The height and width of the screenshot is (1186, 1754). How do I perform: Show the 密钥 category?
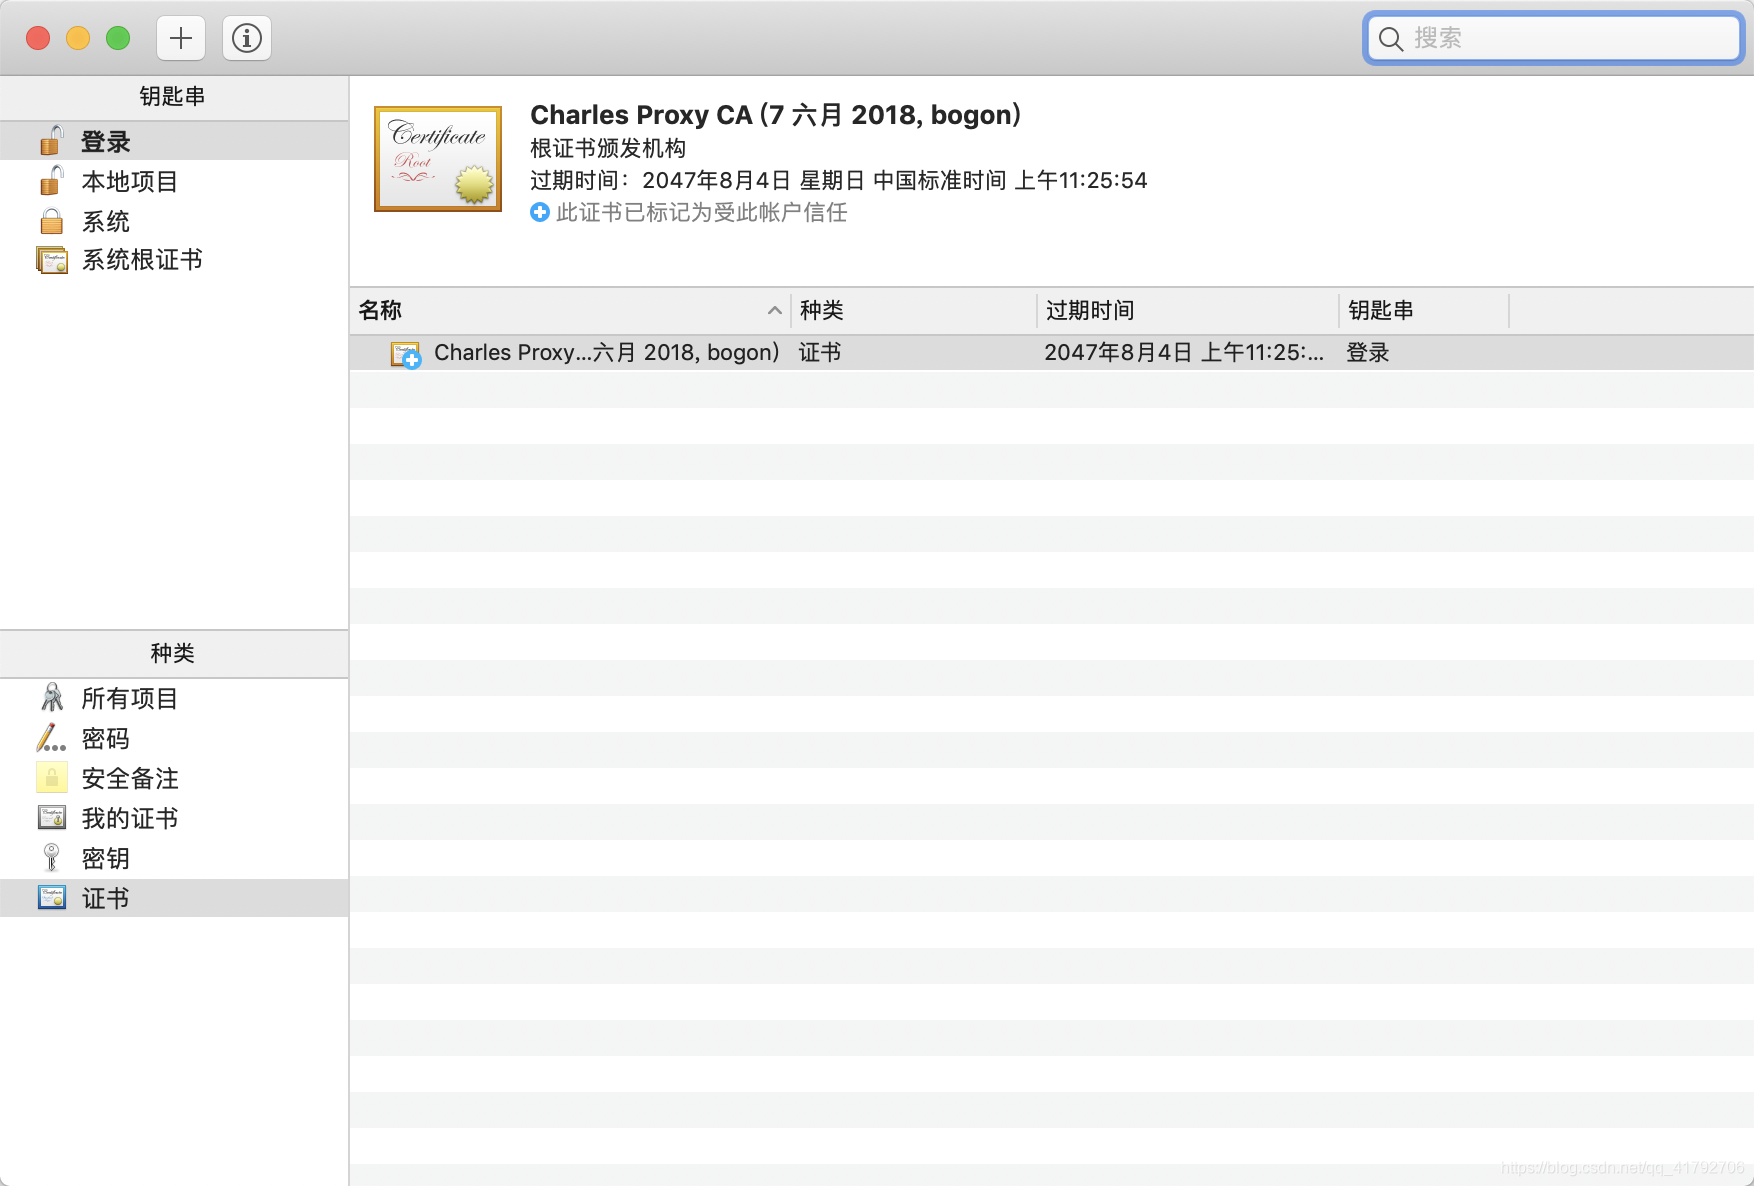tap(106, 858)
